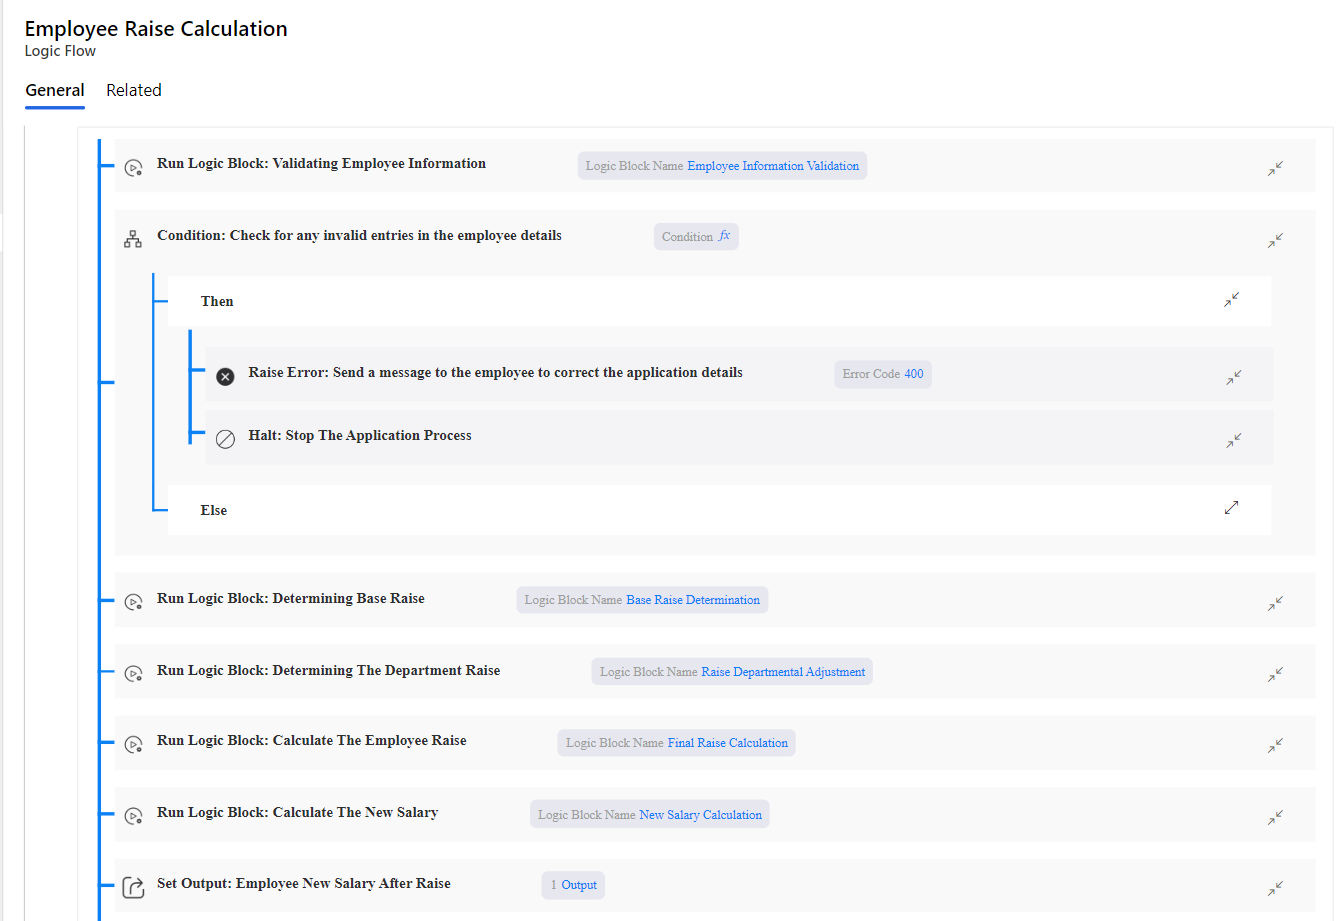This screenshot has width=1336, height=921.
Task: Click the Set Output icon
Action: click(x=133, y=887)
